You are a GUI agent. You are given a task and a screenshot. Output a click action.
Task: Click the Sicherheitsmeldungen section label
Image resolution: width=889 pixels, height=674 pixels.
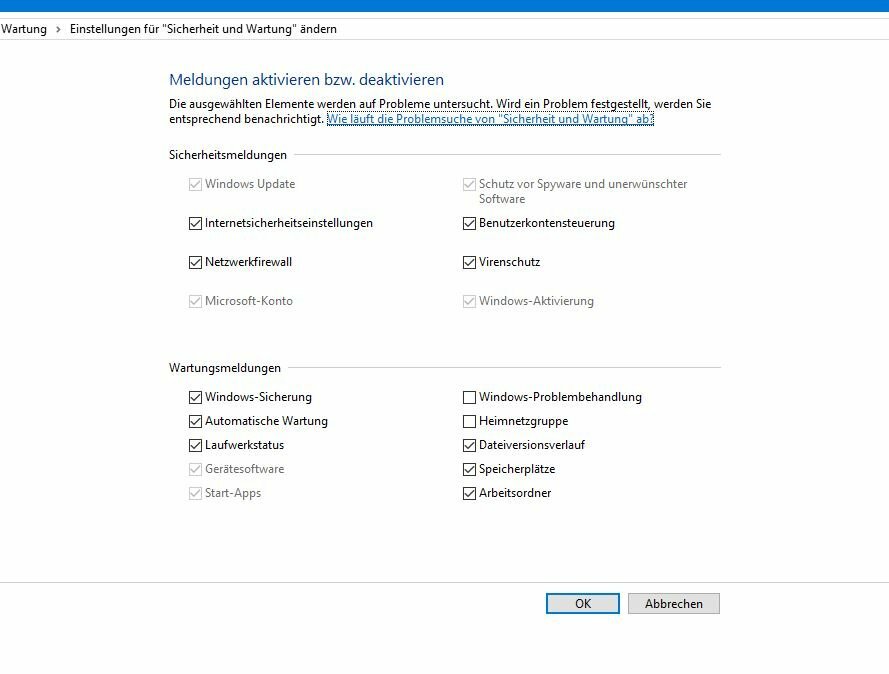click(x=228, y=155)
